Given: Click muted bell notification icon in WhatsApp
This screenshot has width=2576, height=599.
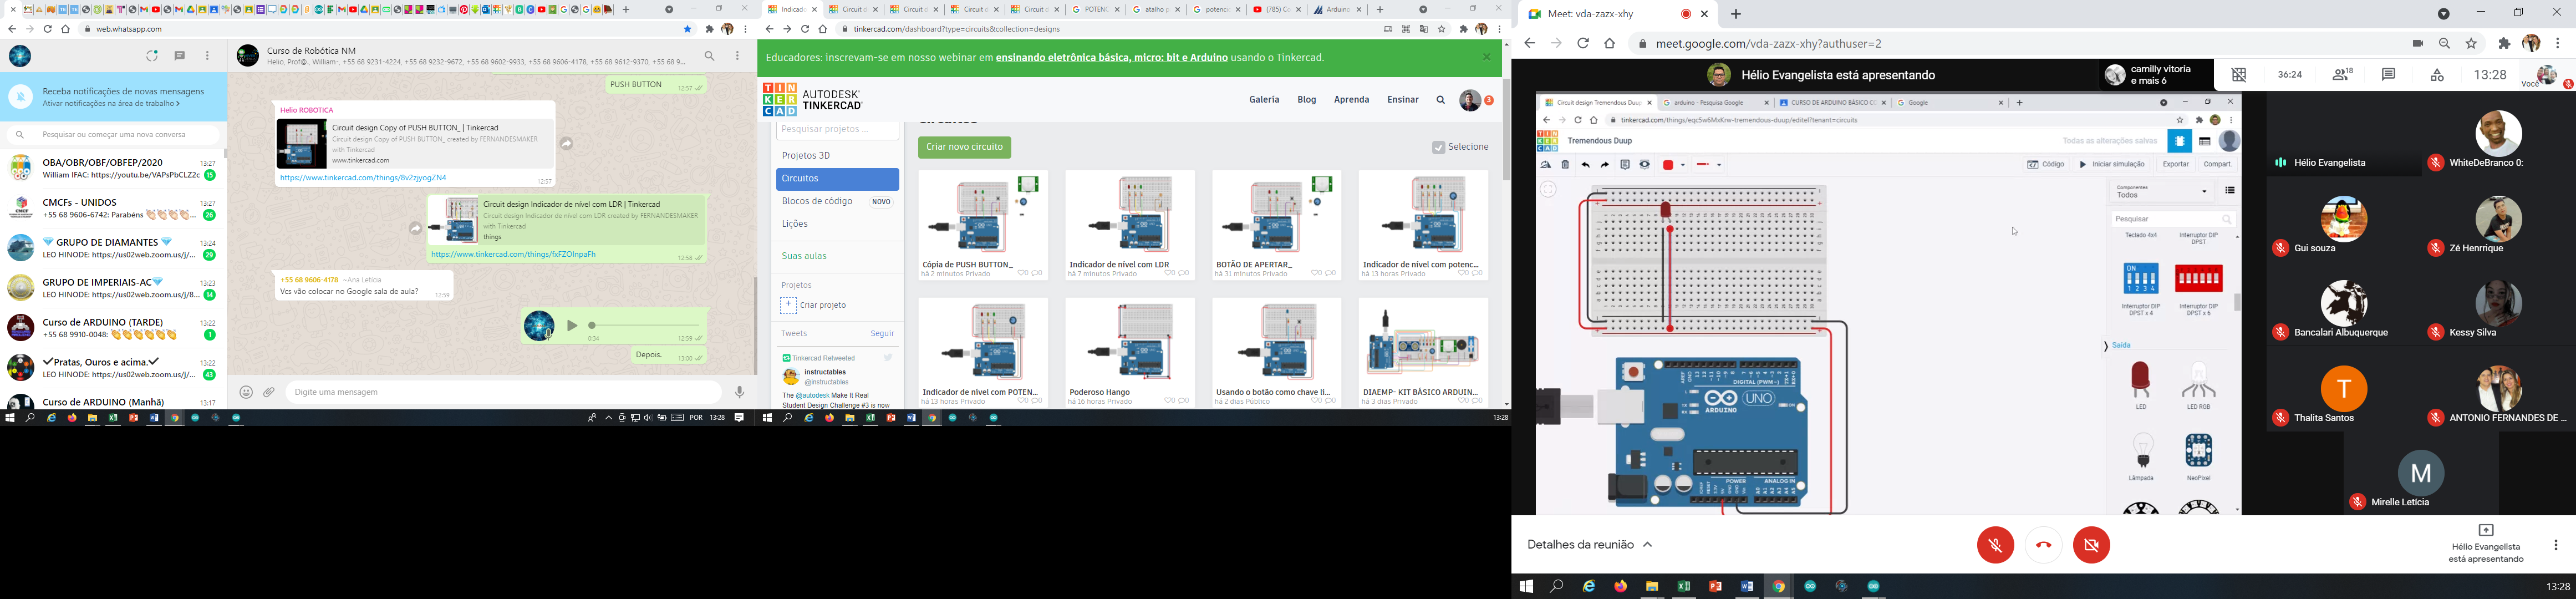Looking at the screenshot, I should pos(21,97).
